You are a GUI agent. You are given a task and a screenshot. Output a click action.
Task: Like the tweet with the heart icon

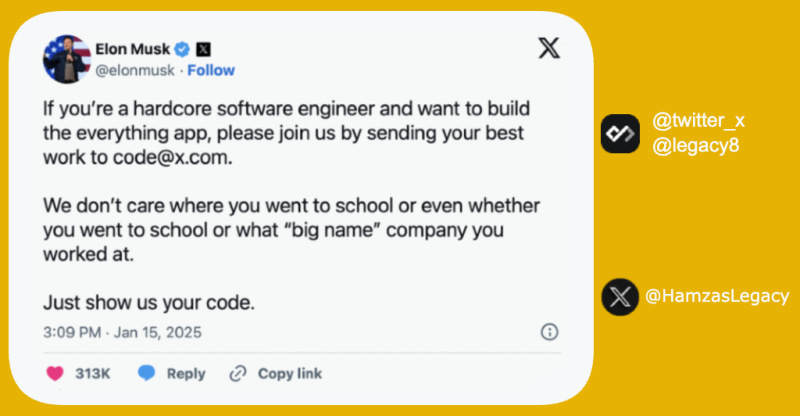coord(54,373)
